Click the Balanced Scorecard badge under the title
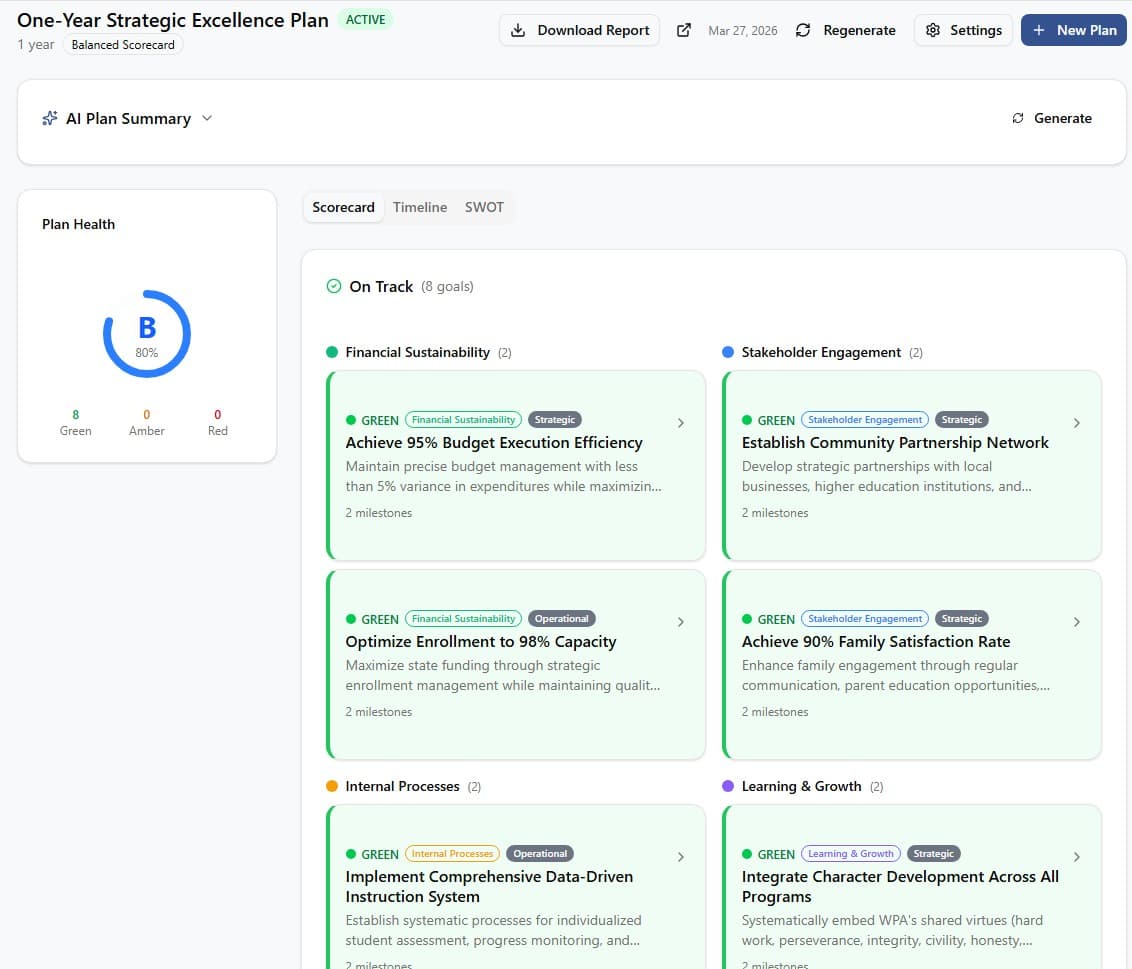Image resolution: width=1132 pixels, height=969 pixels. pos(123,45)
